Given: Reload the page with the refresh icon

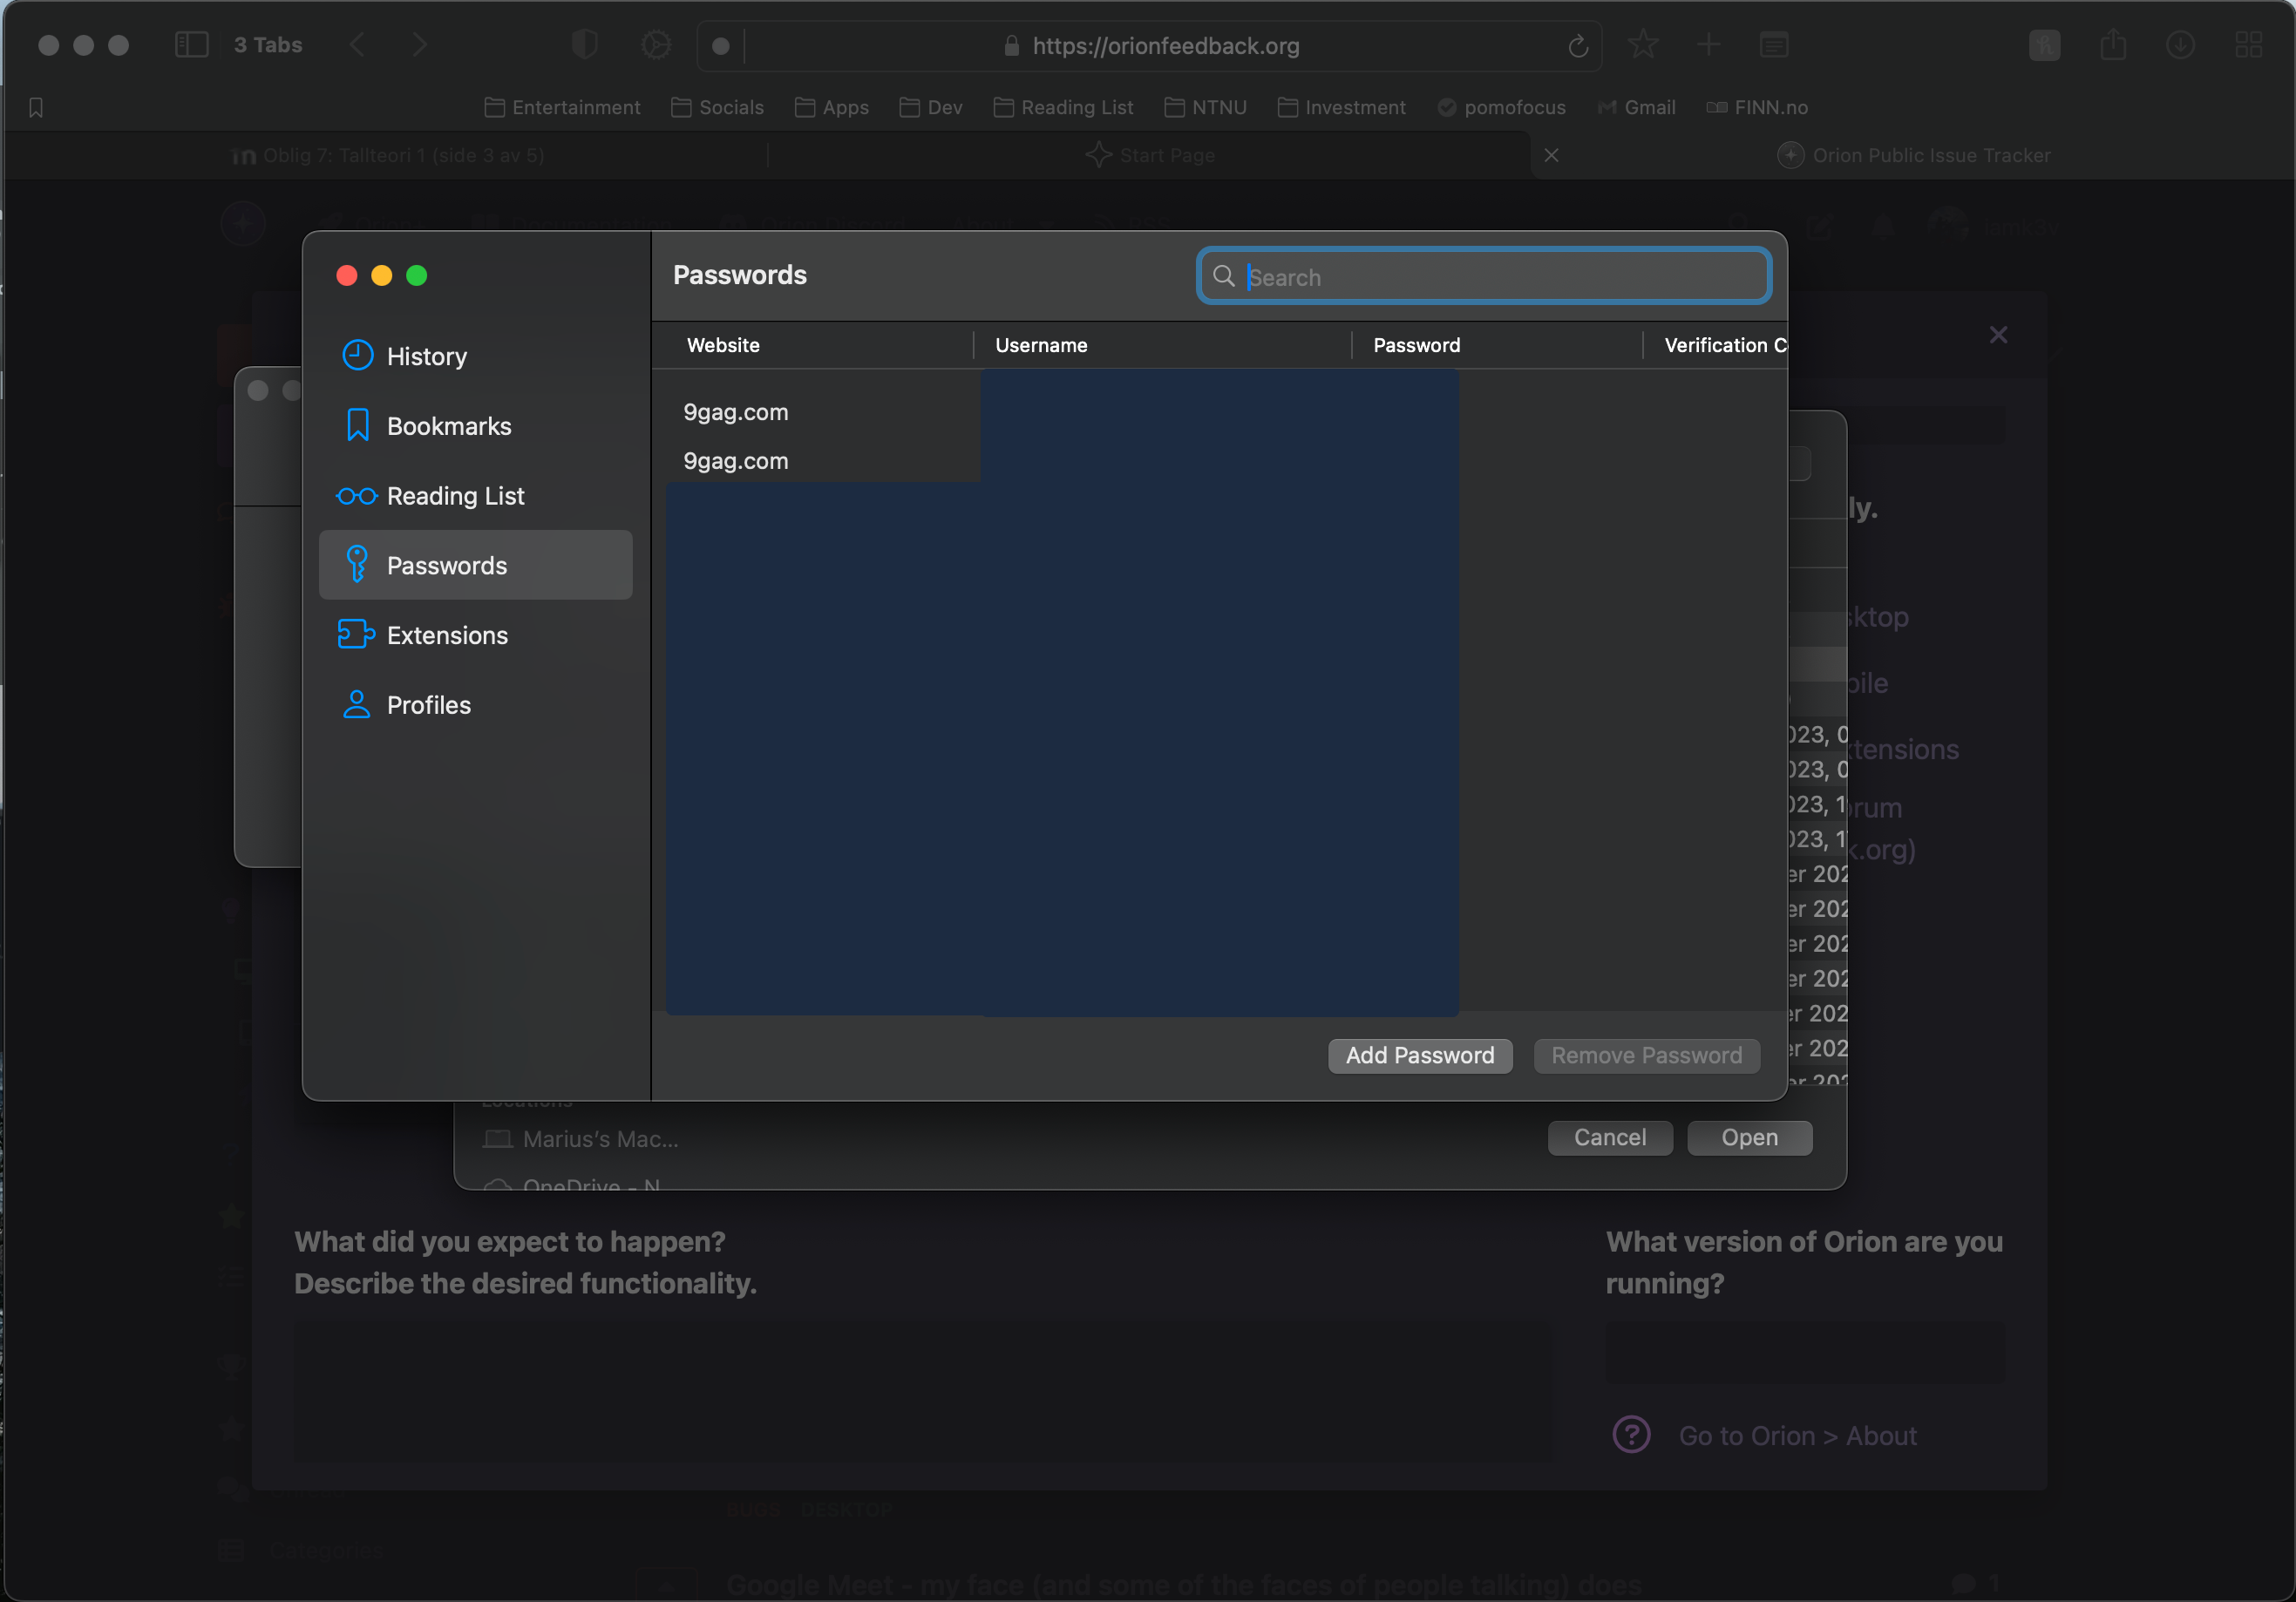Looking at the screenshot, I should [1578, 46].
